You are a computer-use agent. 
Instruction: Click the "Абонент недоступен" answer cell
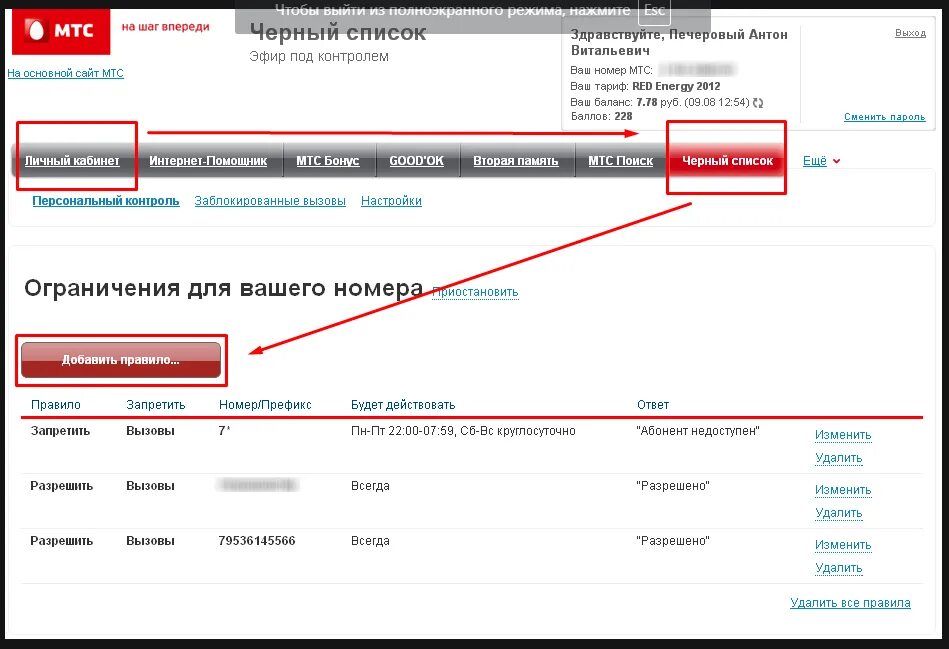click(698, 431)
